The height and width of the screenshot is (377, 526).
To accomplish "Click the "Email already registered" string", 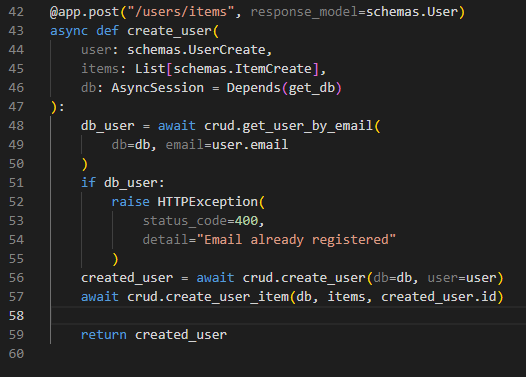I will 296,240.
